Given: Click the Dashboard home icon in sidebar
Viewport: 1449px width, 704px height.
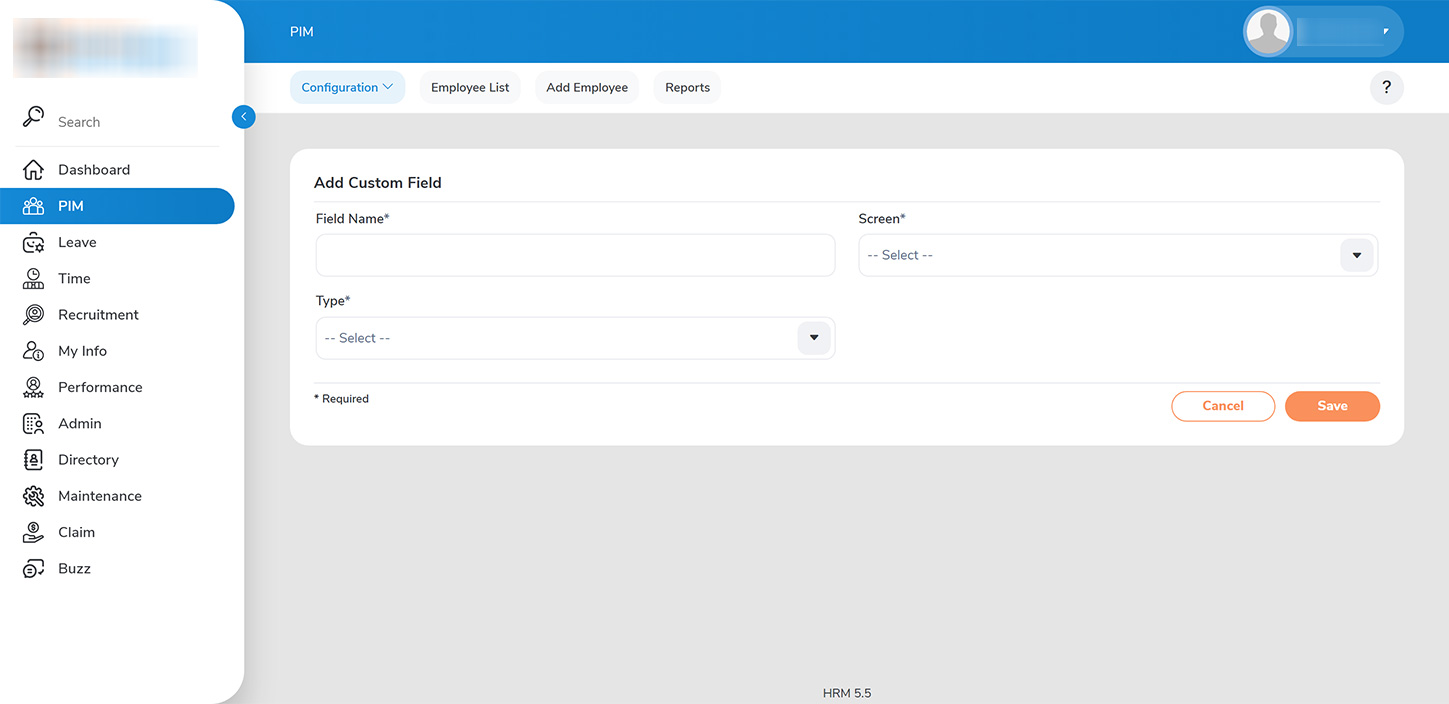Looking at the screenshot, I should [x=33, y=170].
